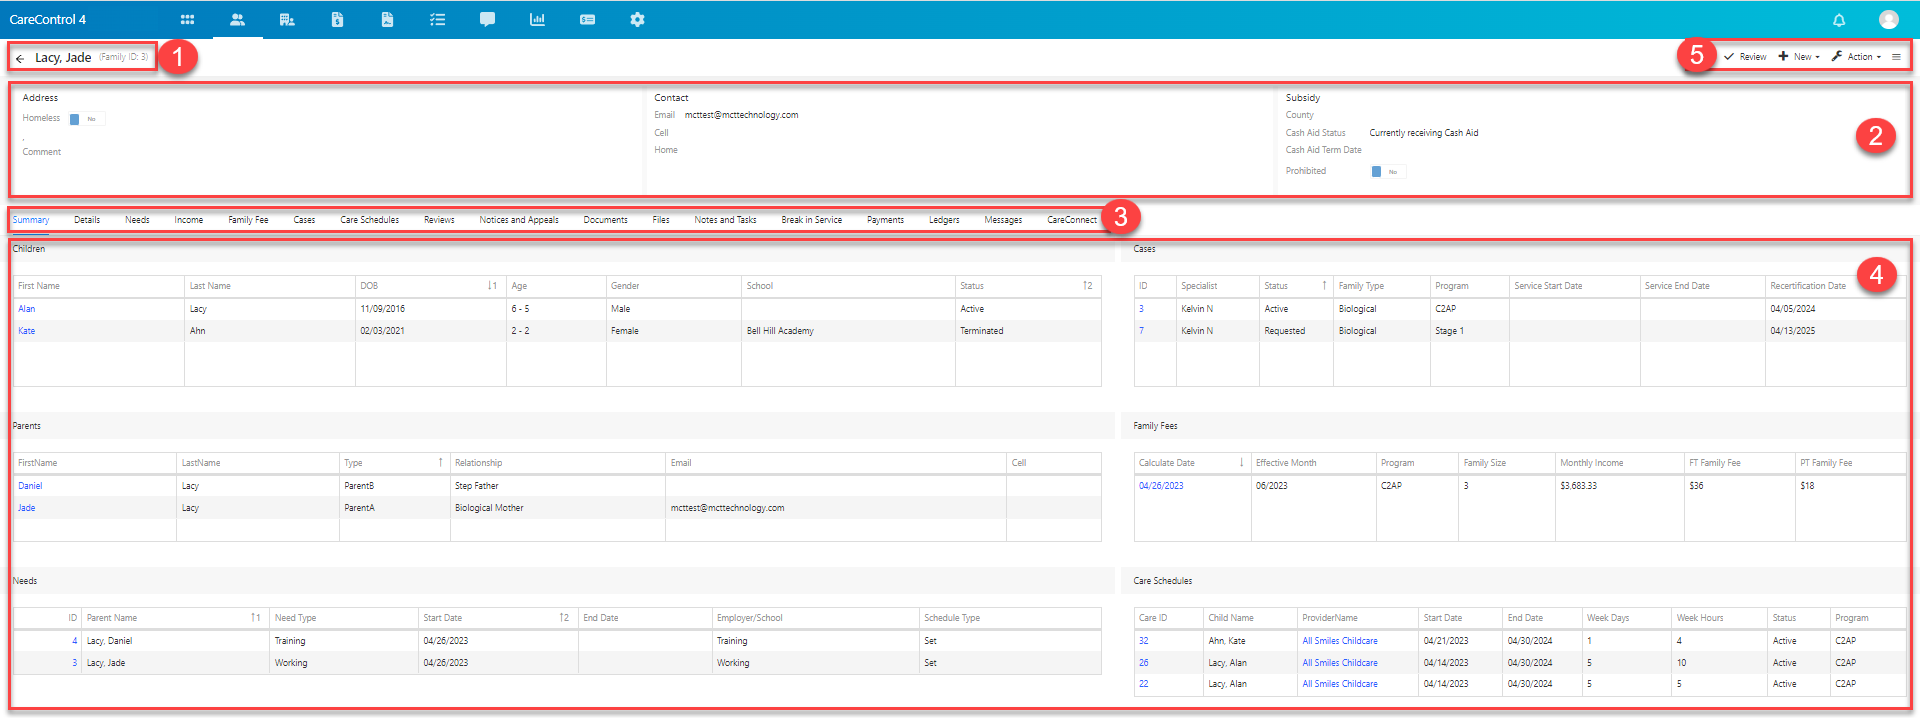Toggle the Homeless switch

click(87, 119)
